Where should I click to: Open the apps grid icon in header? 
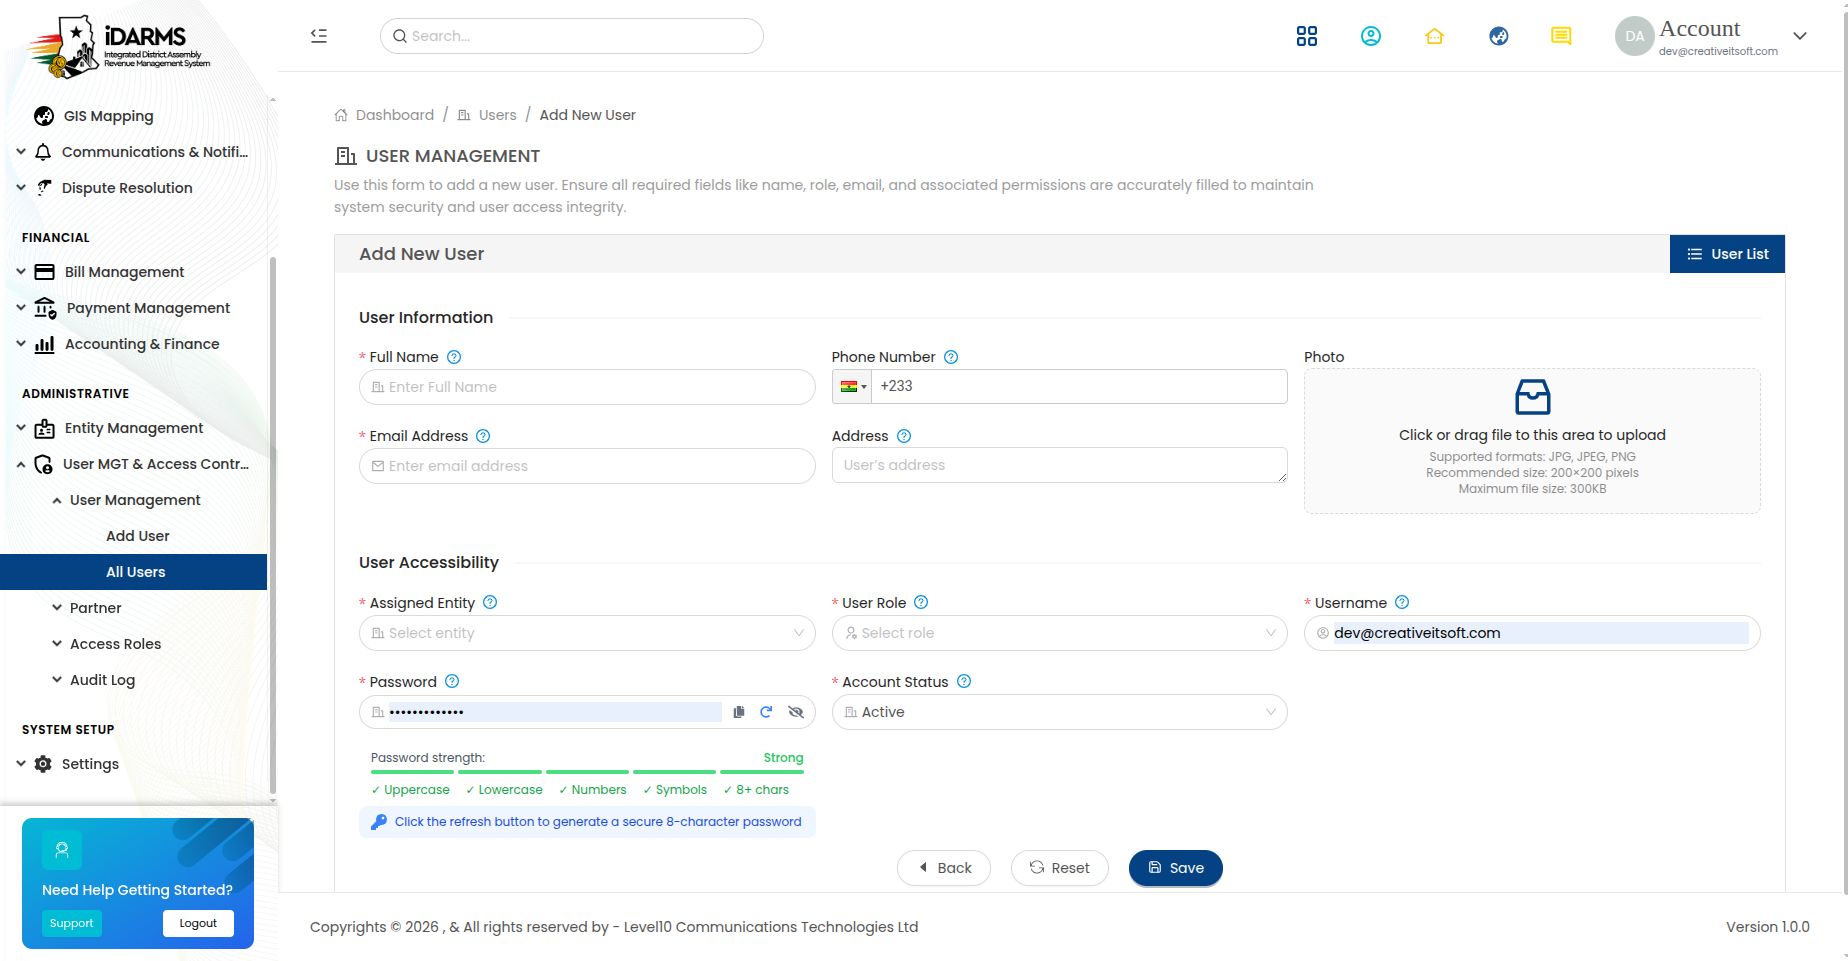point(1306,36)
